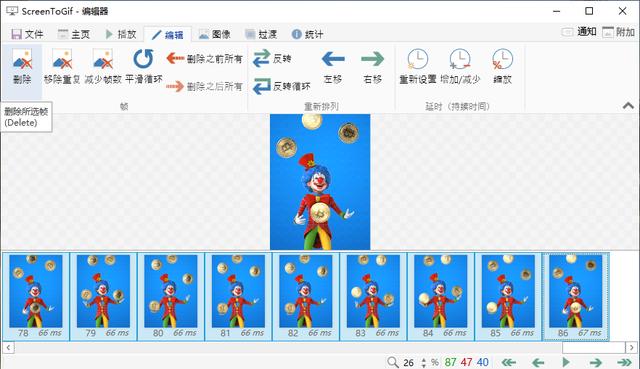Collapse the ribbon with chevron arrow
Viewport: 640px width, 369px height.
tap(629, 106)
